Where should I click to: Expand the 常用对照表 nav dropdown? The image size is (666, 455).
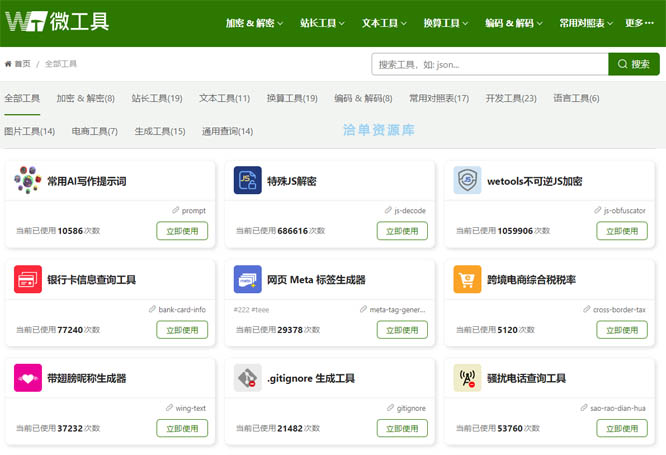click(x=586, y=23)
